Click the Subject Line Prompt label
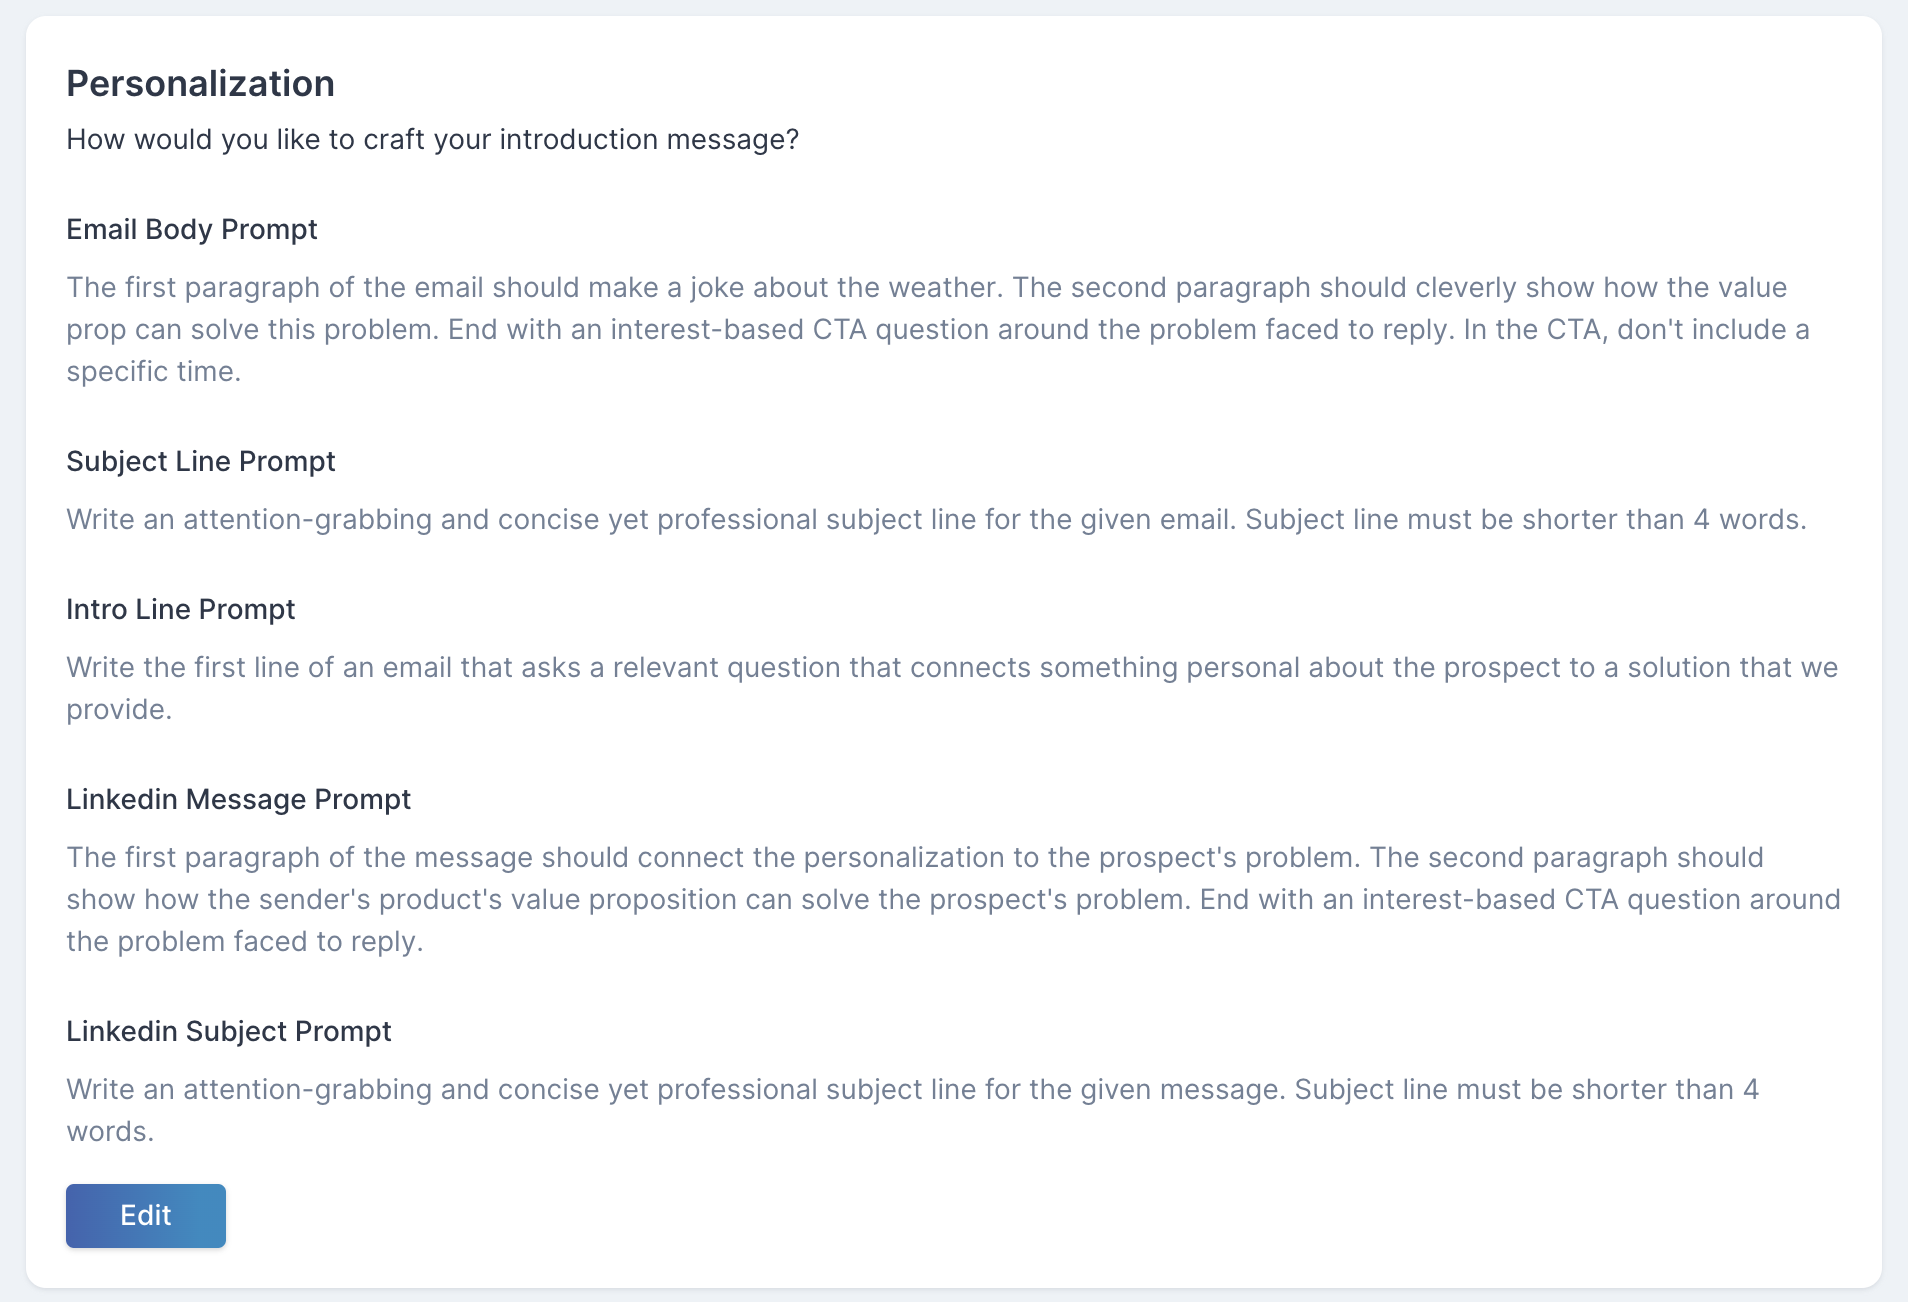This screenshot has width=1908, height=1302. [x=201, y=462]
